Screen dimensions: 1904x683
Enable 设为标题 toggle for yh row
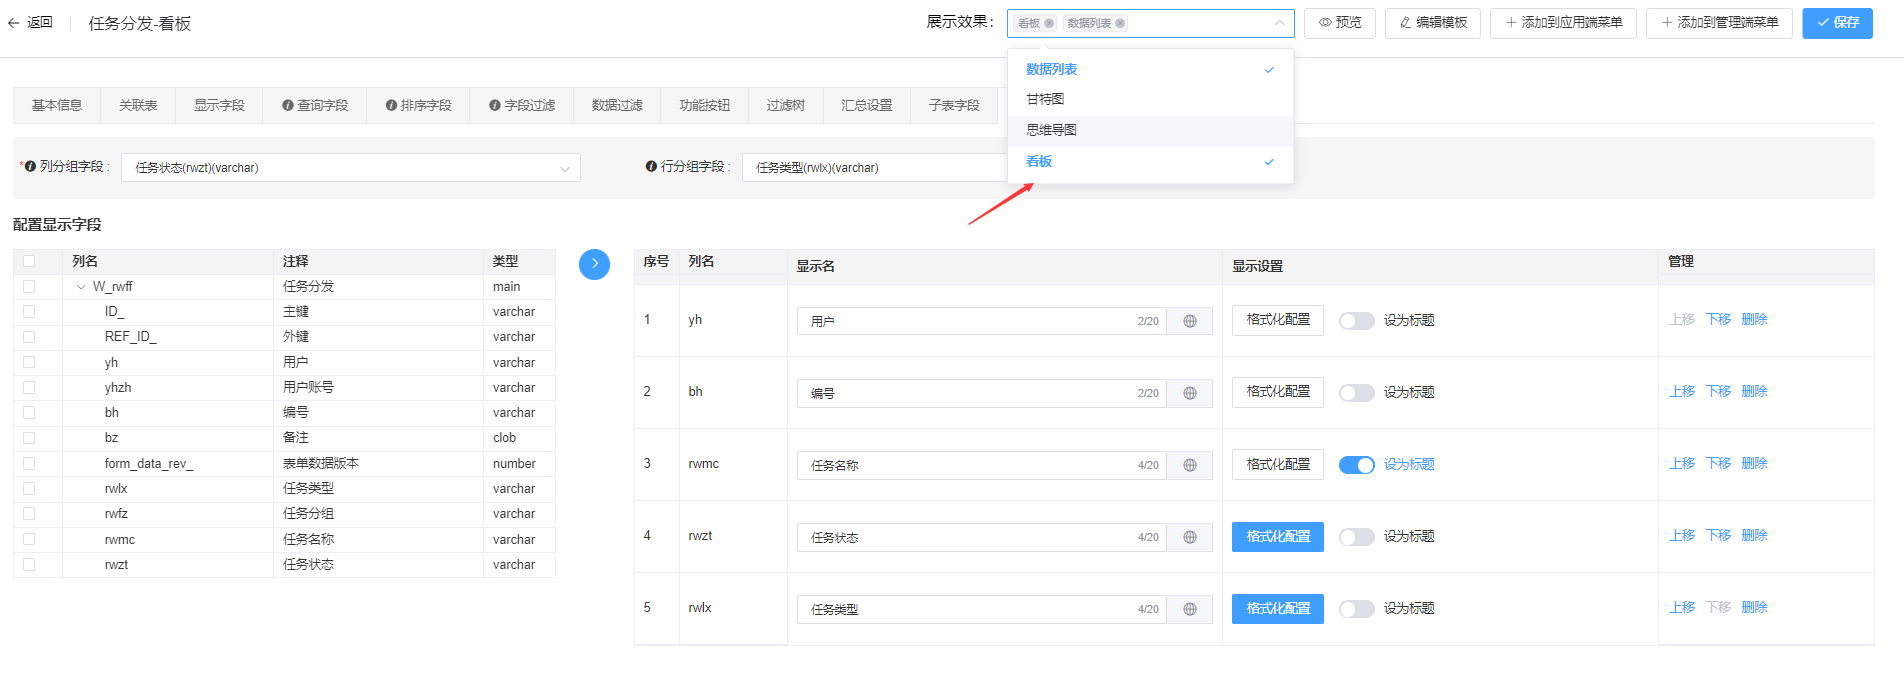pyautogui.click(x=1356, y=321)
